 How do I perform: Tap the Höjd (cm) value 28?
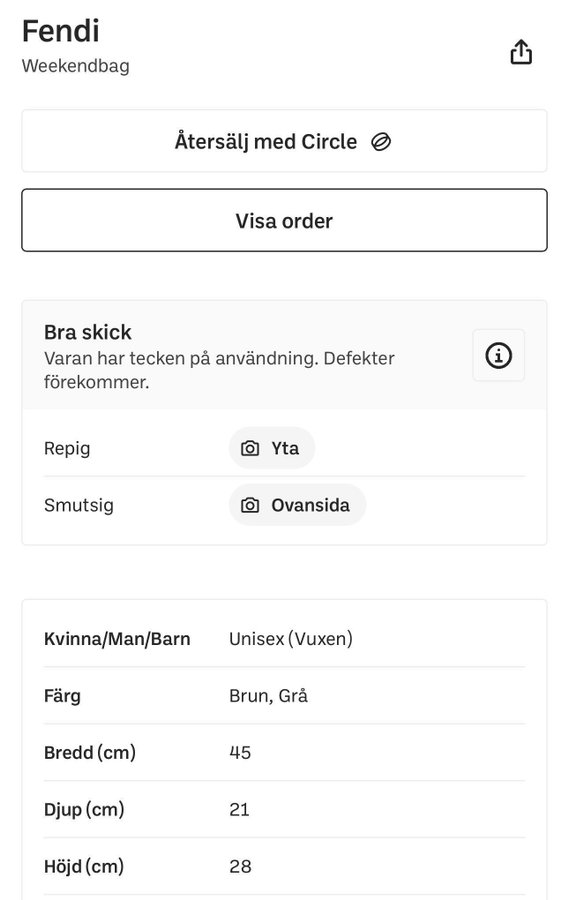pyautogui.click(x=240, y=866)
